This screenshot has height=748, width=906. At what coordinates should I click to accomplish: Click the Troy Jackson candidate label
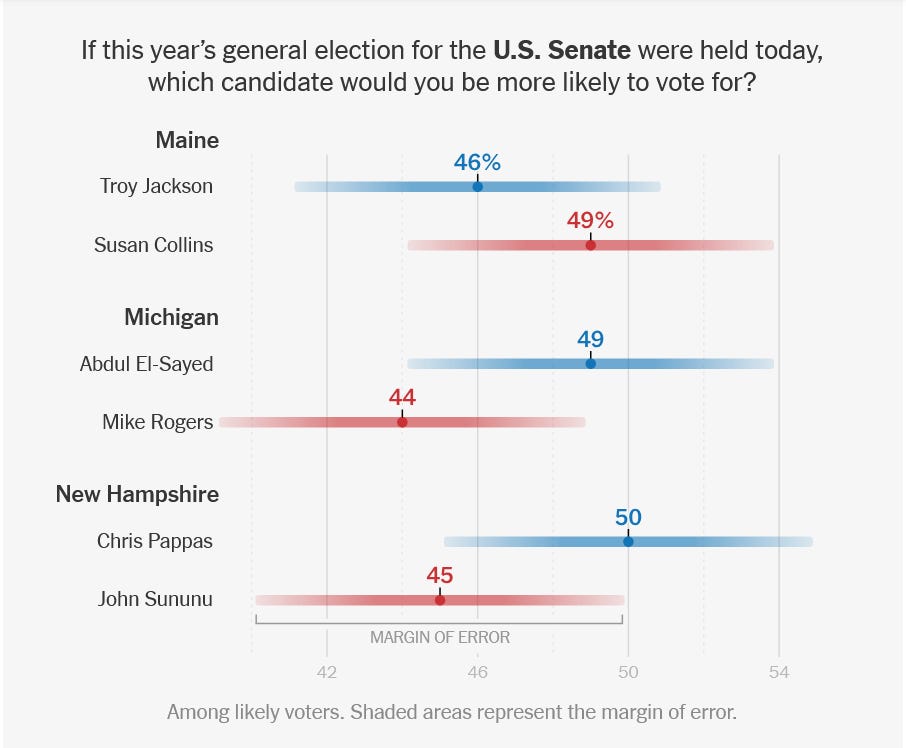pos(156,186)
